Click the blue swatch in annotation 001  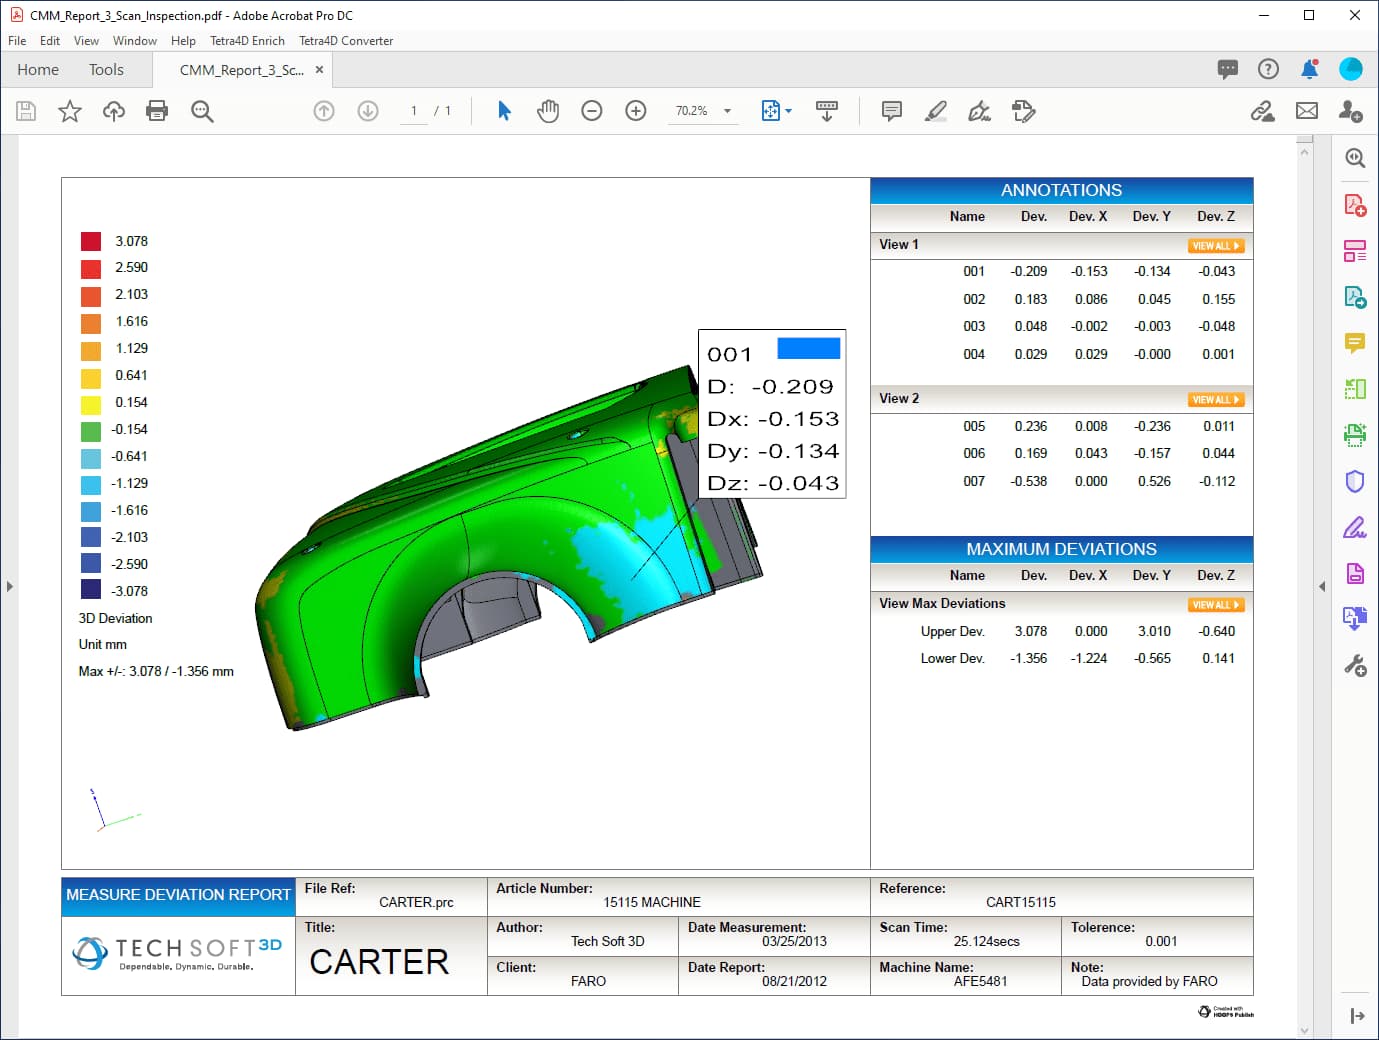808,349
